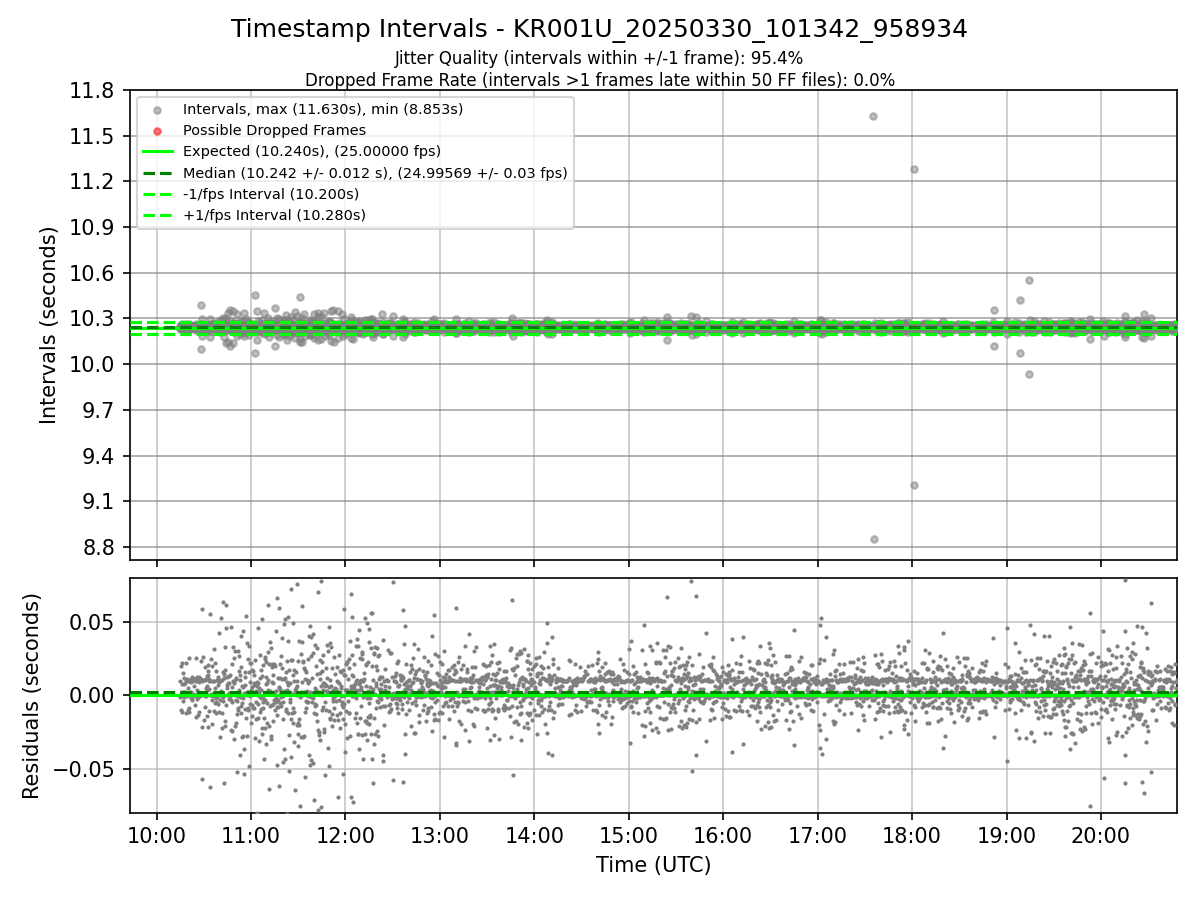The width and height of the screenshot is (1200, 900).
Task: Click the 14:00 x-axis tick label
Action: tap(534, 836)
